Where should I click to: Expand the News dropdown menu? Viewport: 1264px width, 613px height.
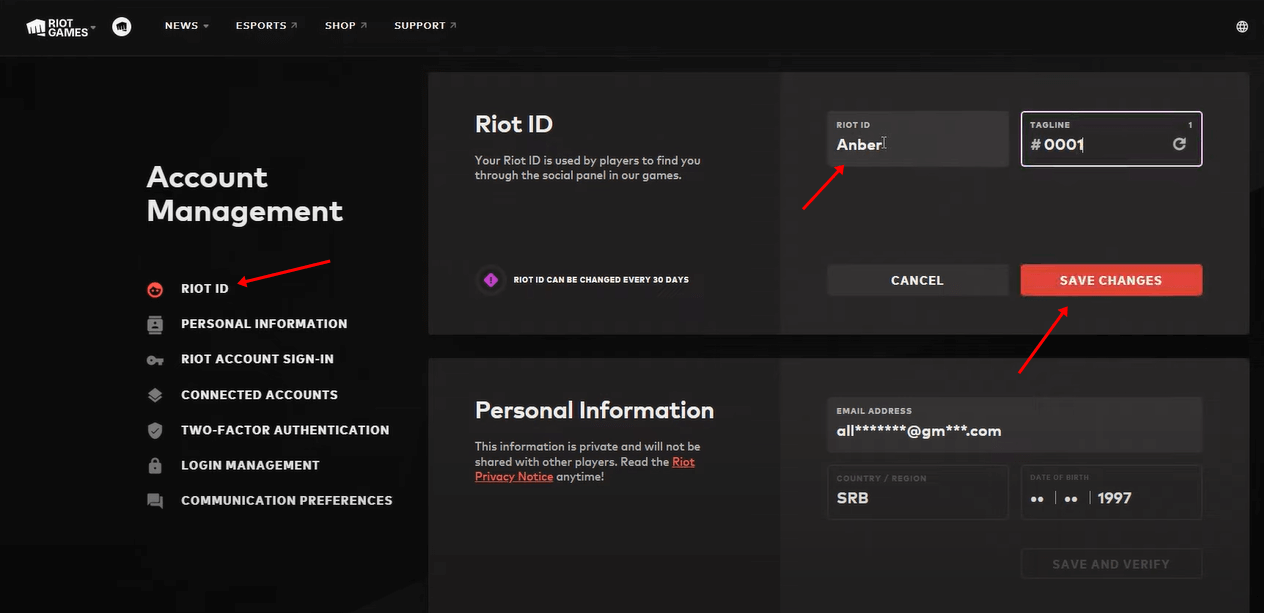click(x=186, y=26)
